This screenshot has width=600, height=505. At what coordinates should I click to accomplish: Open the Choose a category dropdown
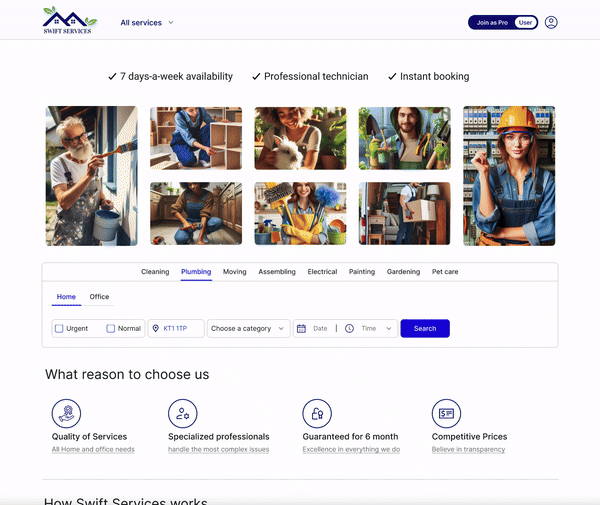[248, 328]
